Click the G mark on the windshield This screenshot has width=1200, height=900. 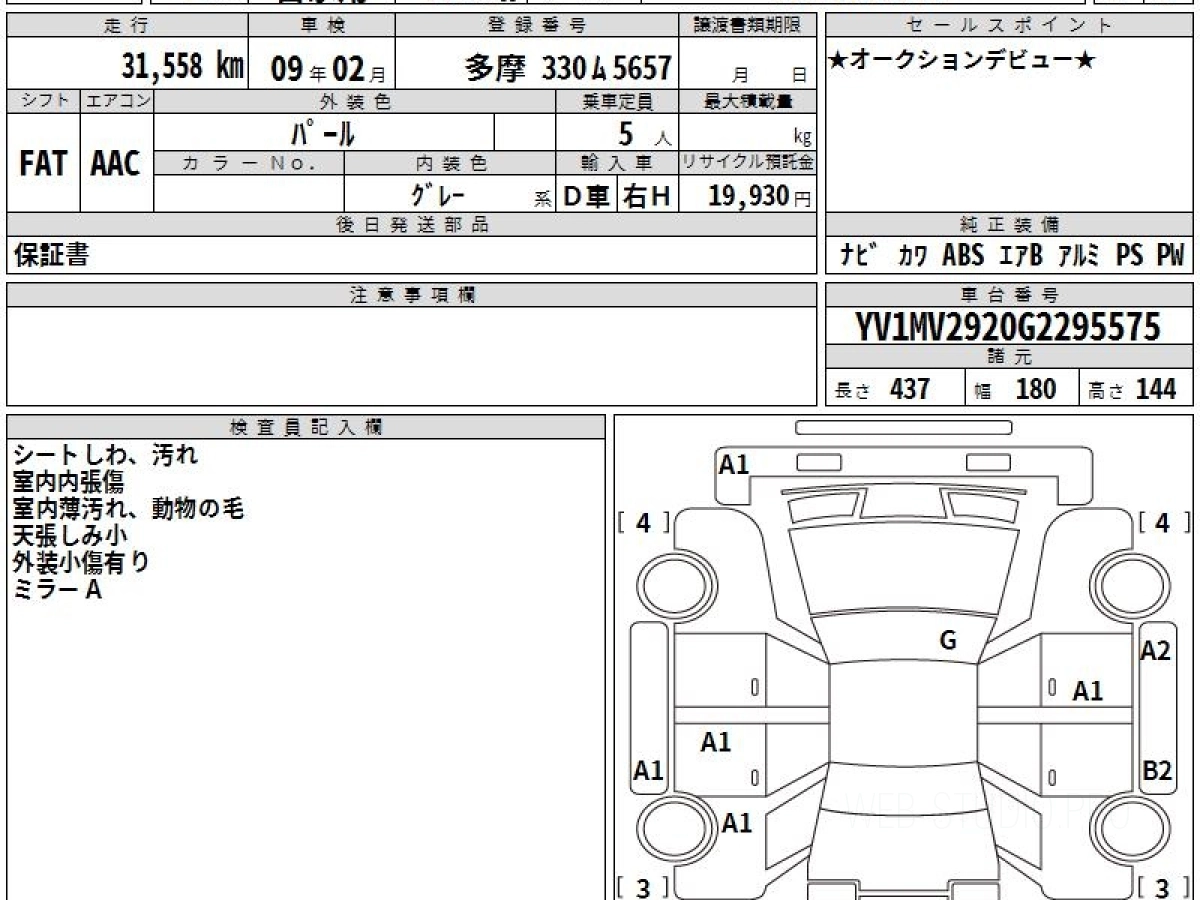(948, 641)
